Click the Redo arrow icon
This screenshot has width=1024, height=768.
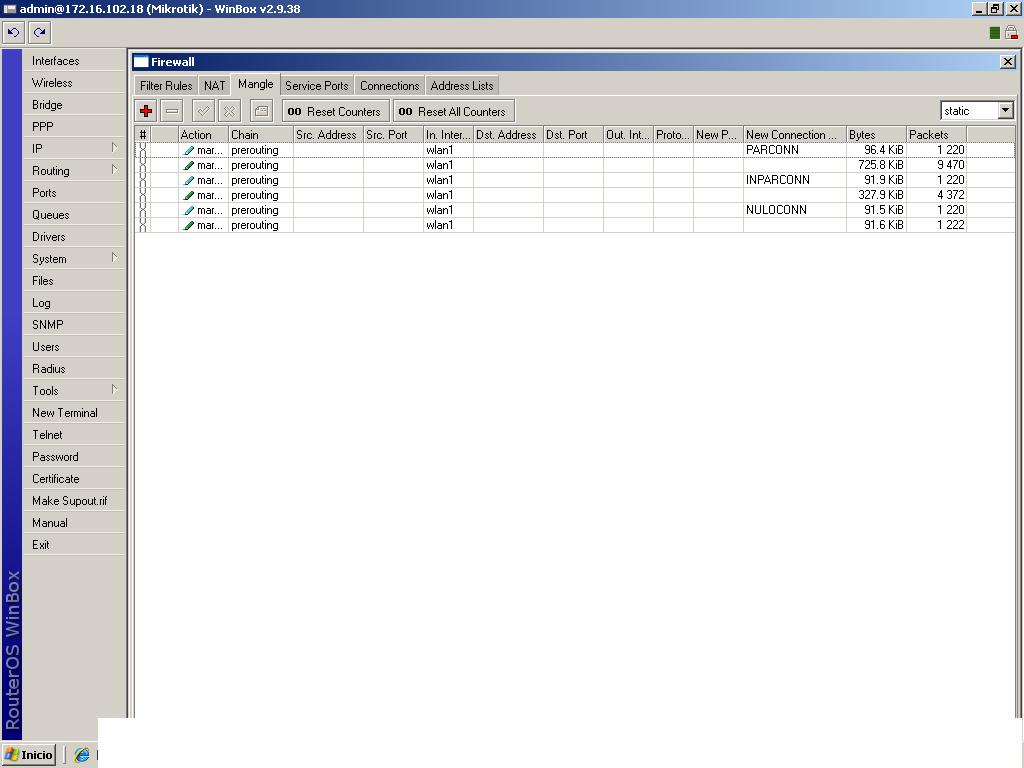pos(39,32)
